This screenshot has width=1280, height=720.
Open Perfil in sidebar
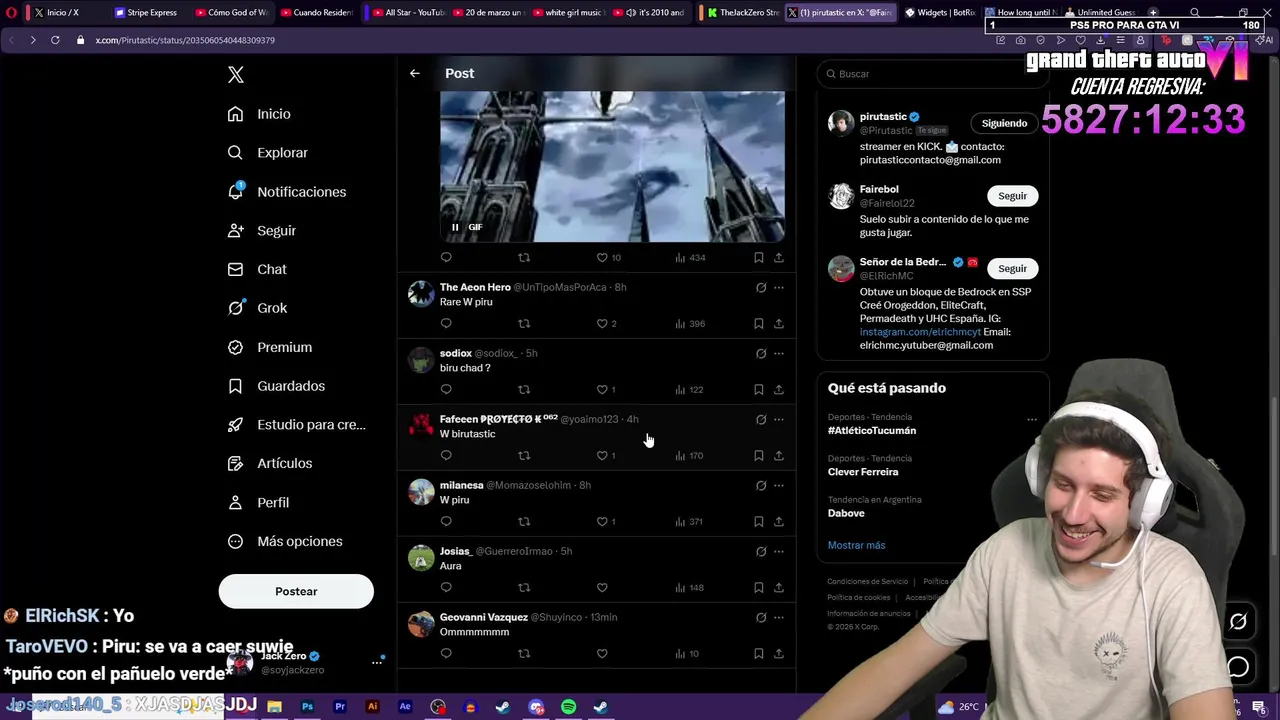[258, 502]
